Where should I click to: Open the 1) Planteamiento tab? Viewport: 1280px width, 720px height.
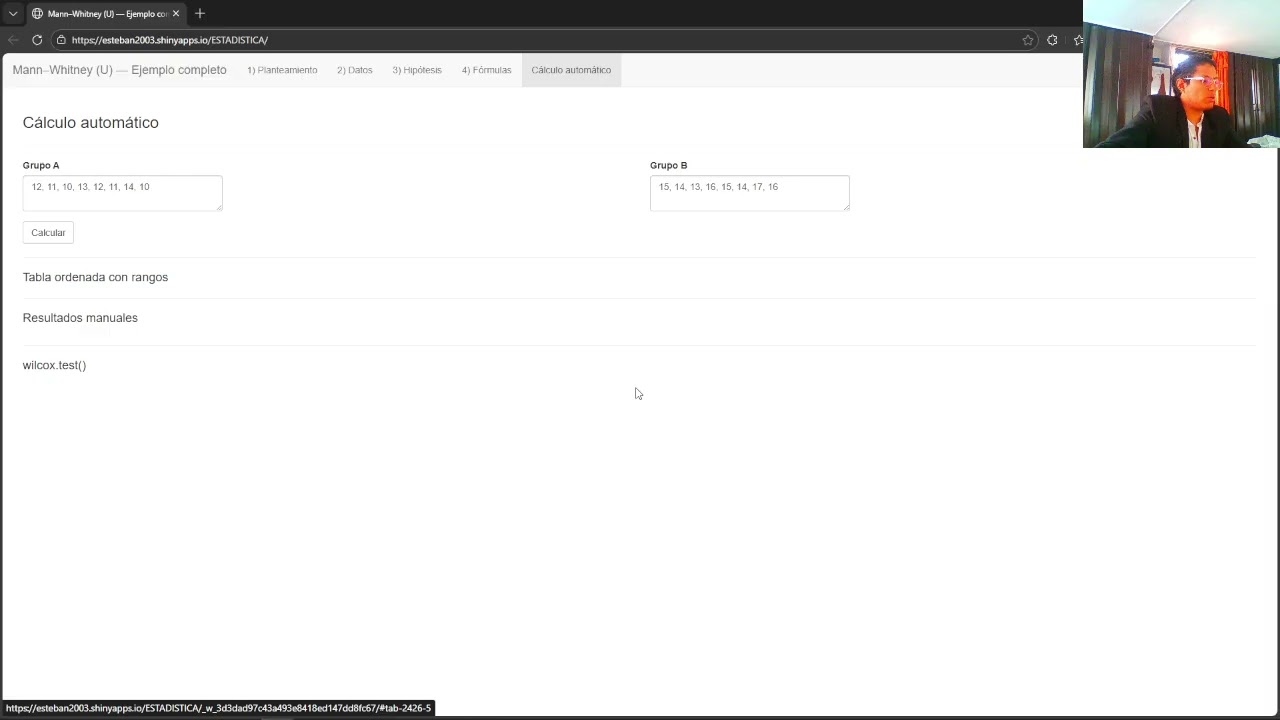click(282, 70)
